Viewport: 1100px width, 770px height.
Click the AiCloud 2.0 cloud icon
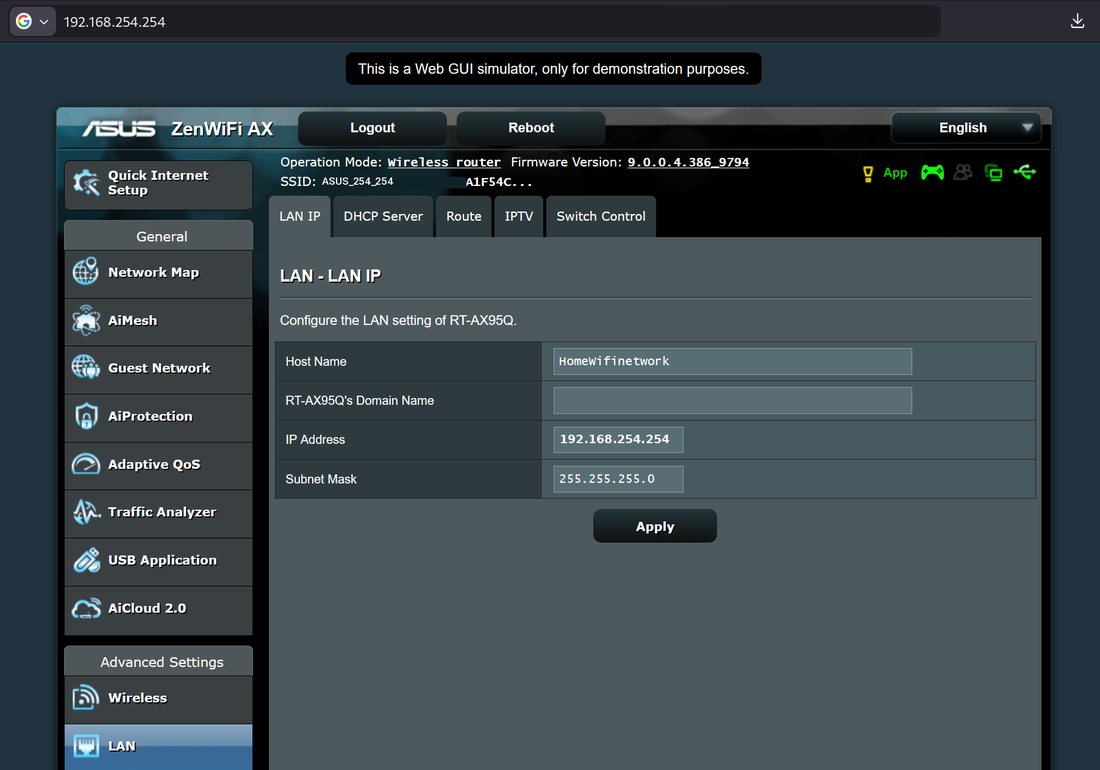click(x=86, y=608)
